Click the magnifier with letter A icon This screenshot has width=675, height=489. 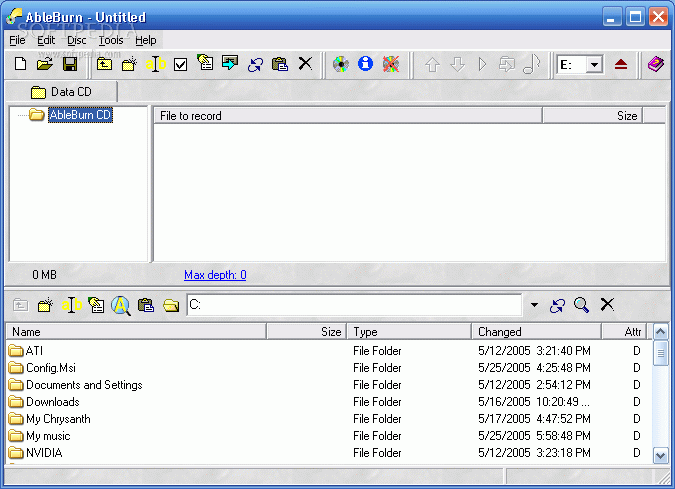click(121, 305)
